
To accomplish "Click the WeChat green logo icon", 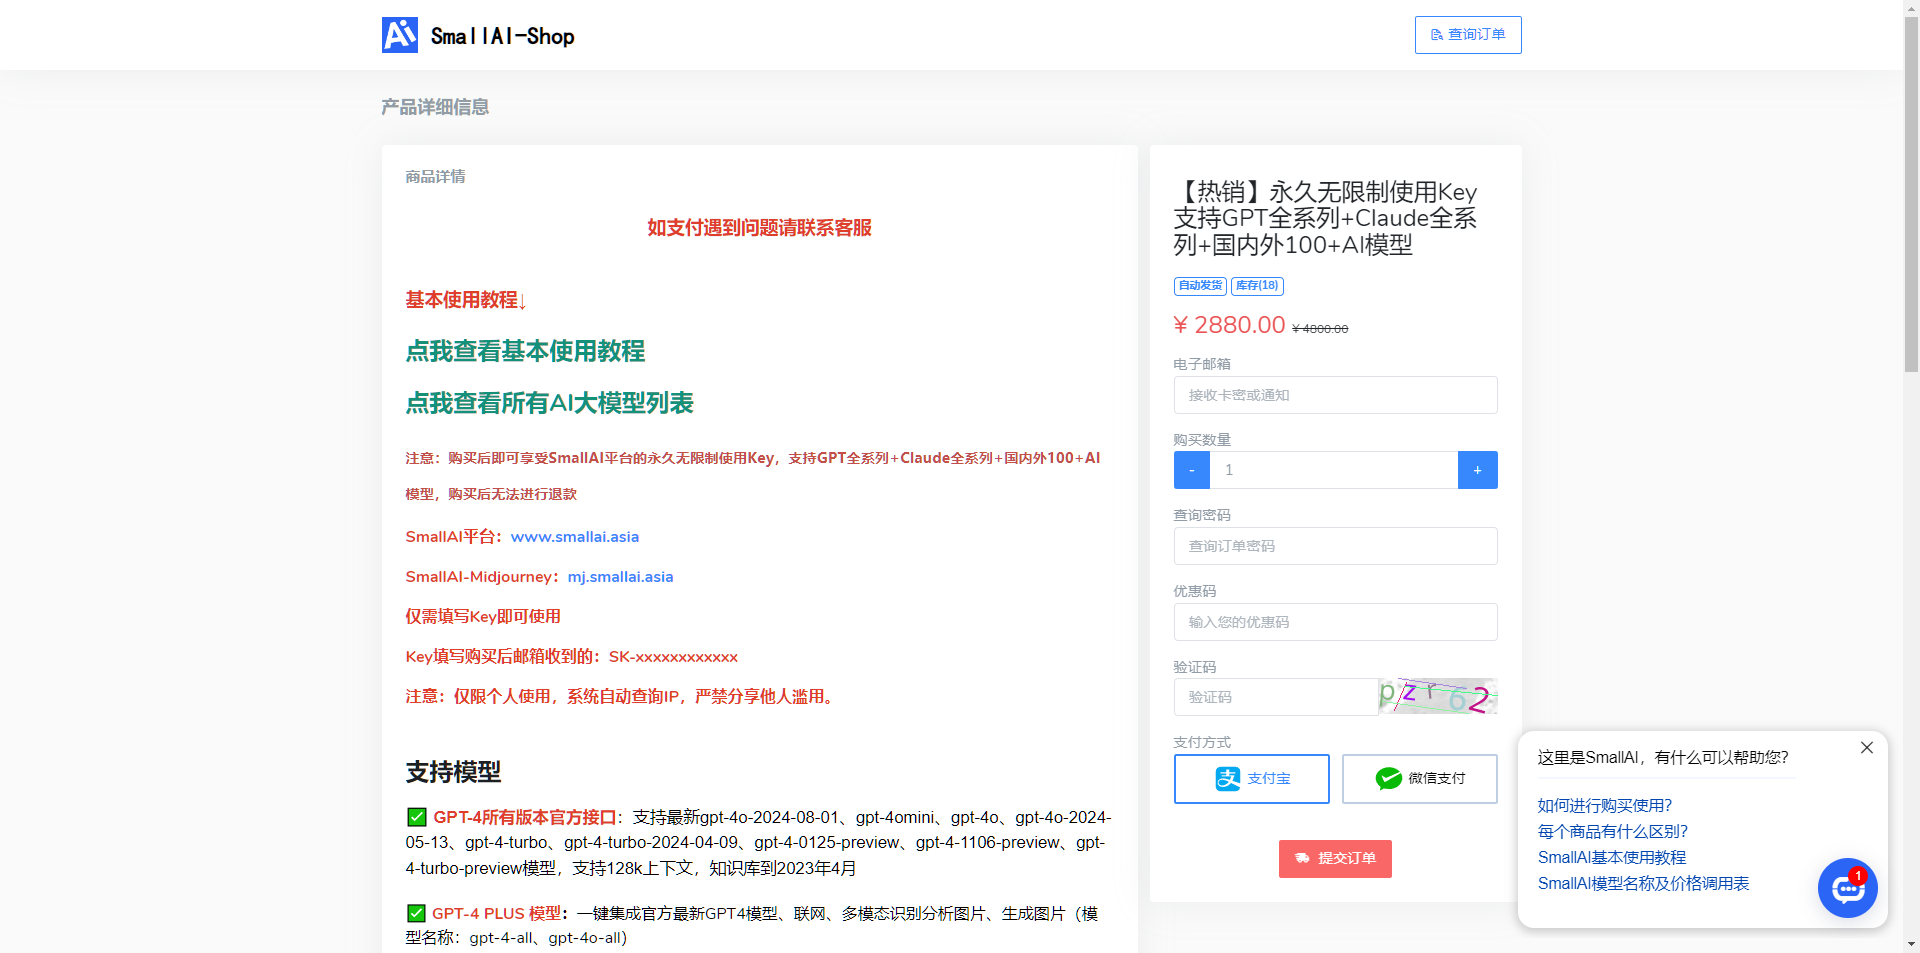I will (x=1389, y=779).
